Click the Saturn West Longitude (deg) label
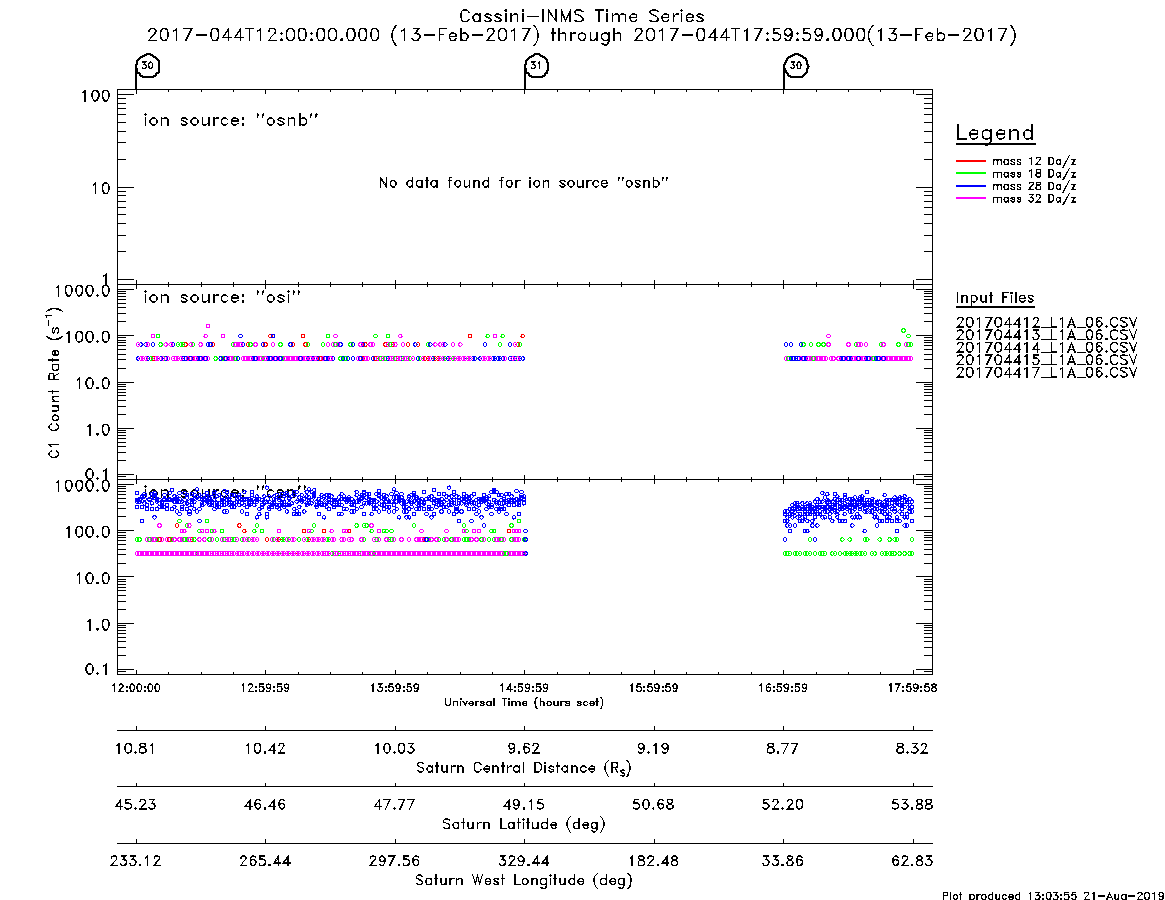 coord(524,881)
